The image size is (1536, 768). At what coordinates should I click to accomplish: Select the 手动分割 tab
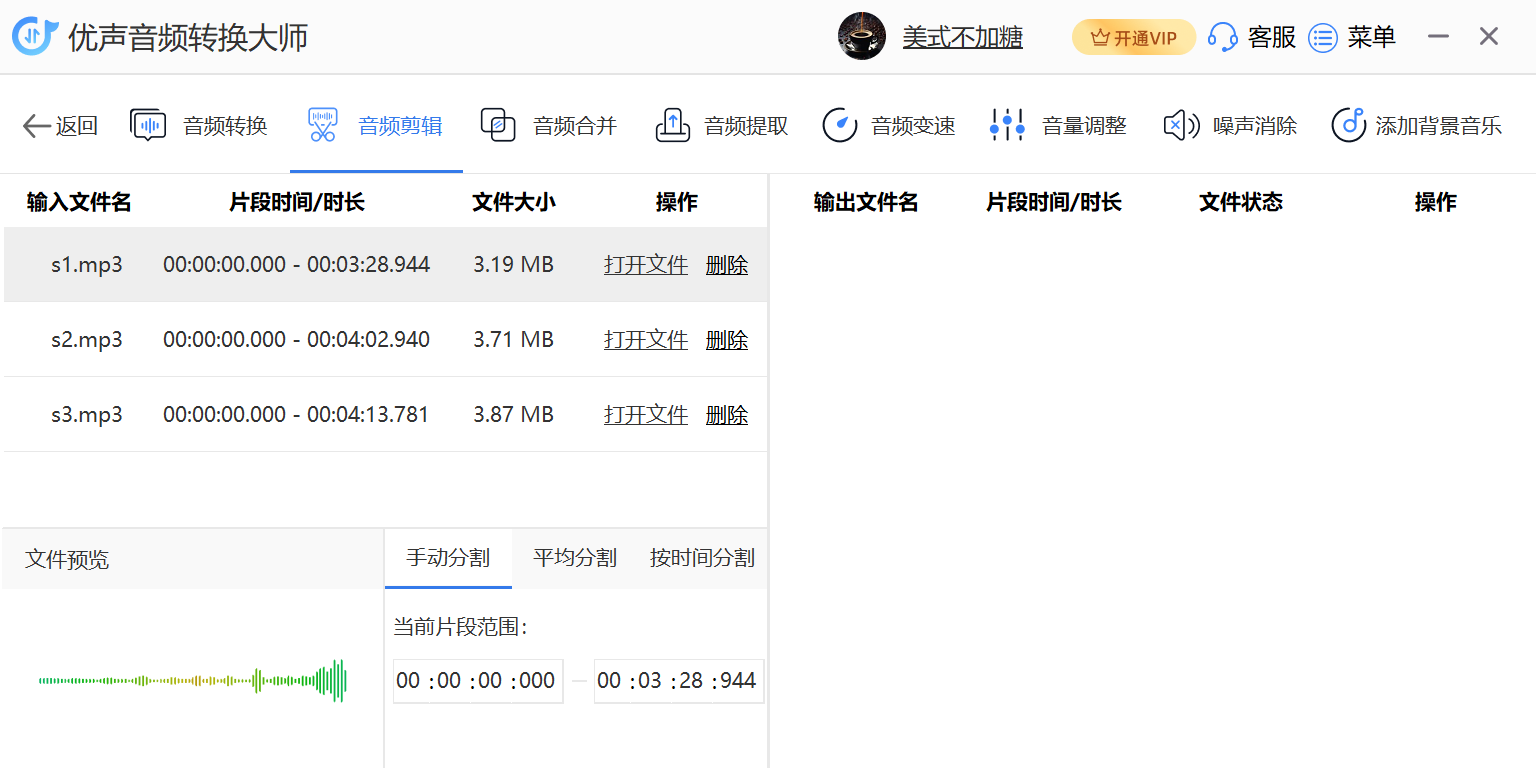pyautogui.click(x=448, y=558)
